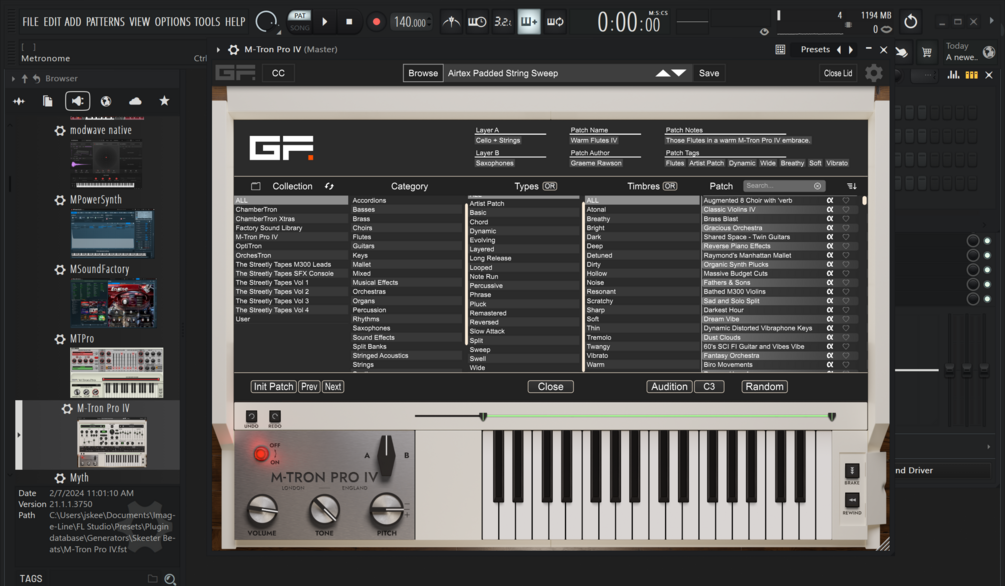Favorite the Darkest Hour patch heart

(846, 310)
